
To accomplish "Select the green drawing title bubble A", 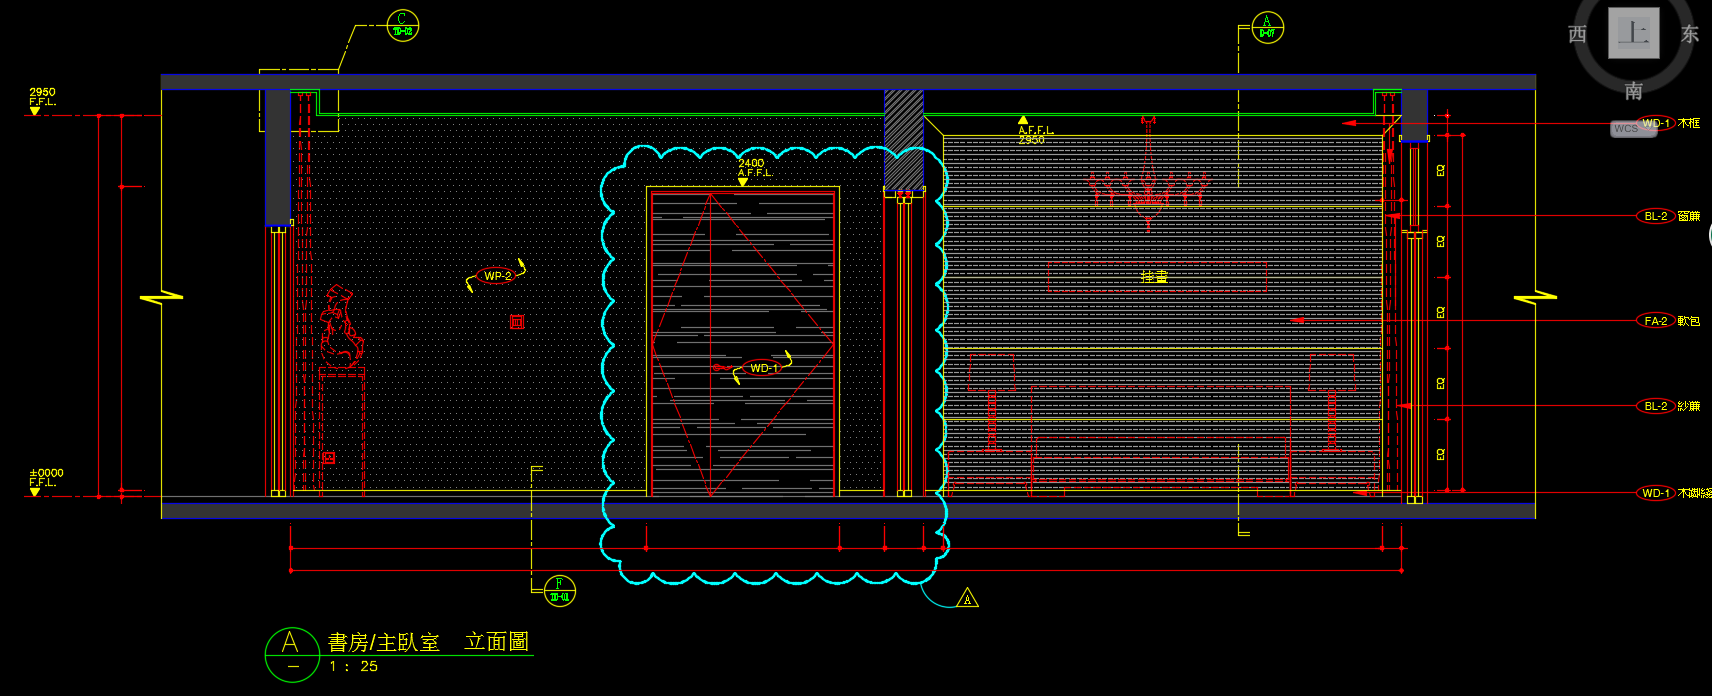I will coord(292,654).
